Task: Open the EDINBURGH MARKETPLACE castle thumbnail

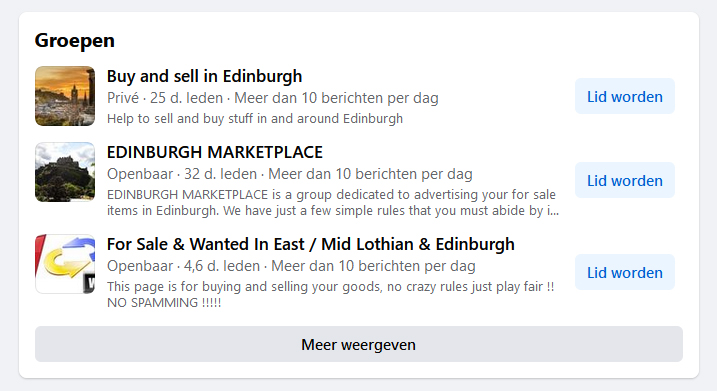Action: click(65, 172)
